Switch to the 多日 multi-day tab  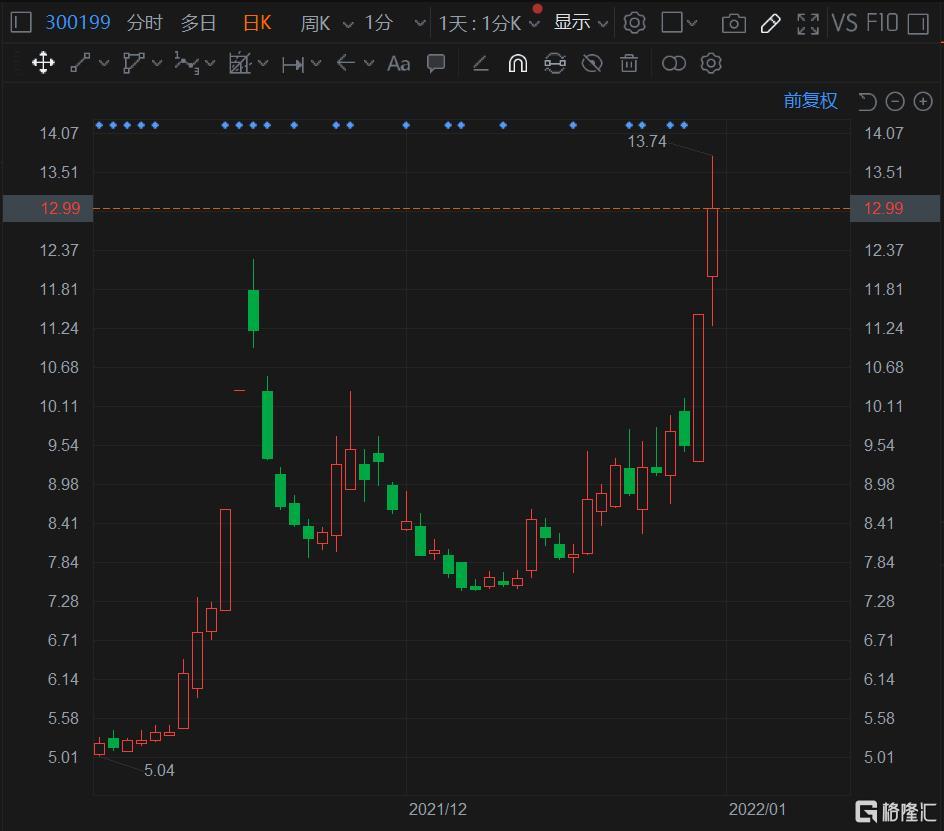[x=198, y=23]
